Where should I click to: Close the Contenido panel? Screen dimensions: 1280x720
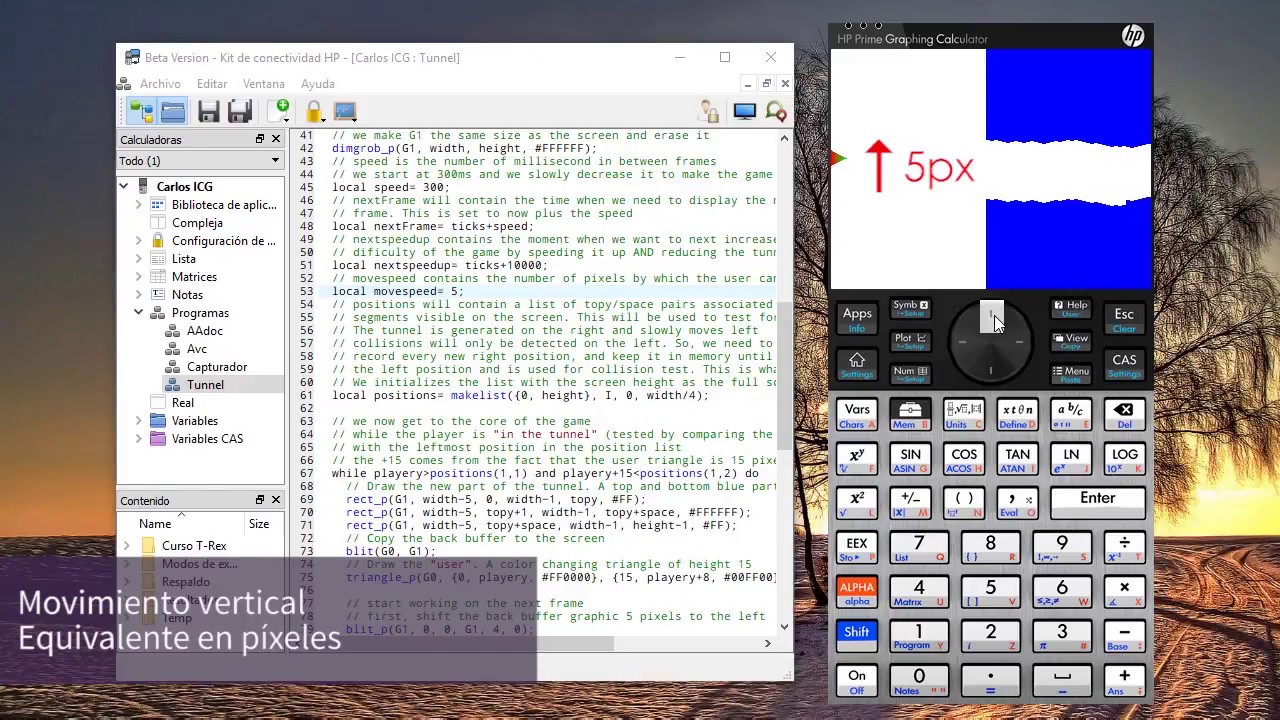pos(276,500)
